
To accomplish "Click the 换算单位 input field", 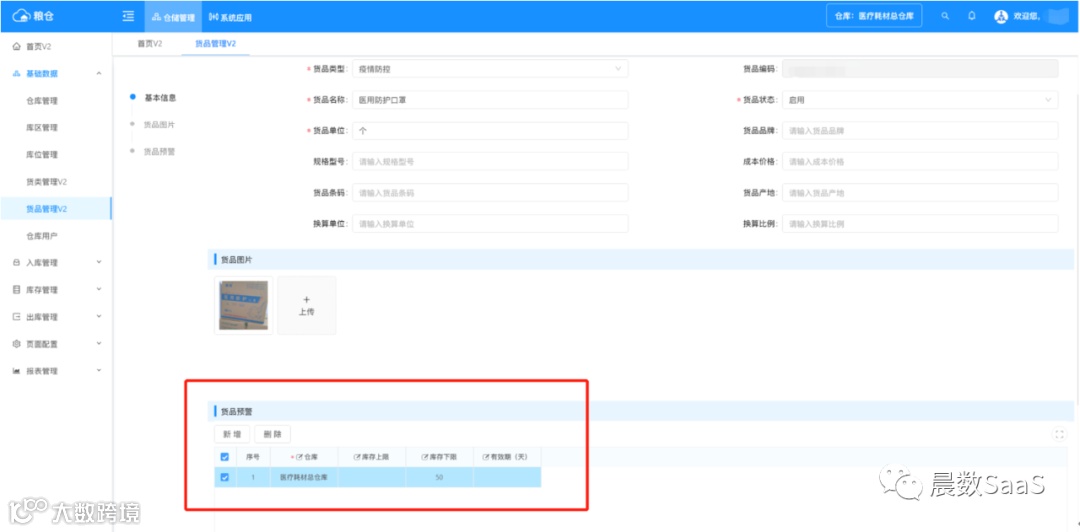I will tap(490, 224).
